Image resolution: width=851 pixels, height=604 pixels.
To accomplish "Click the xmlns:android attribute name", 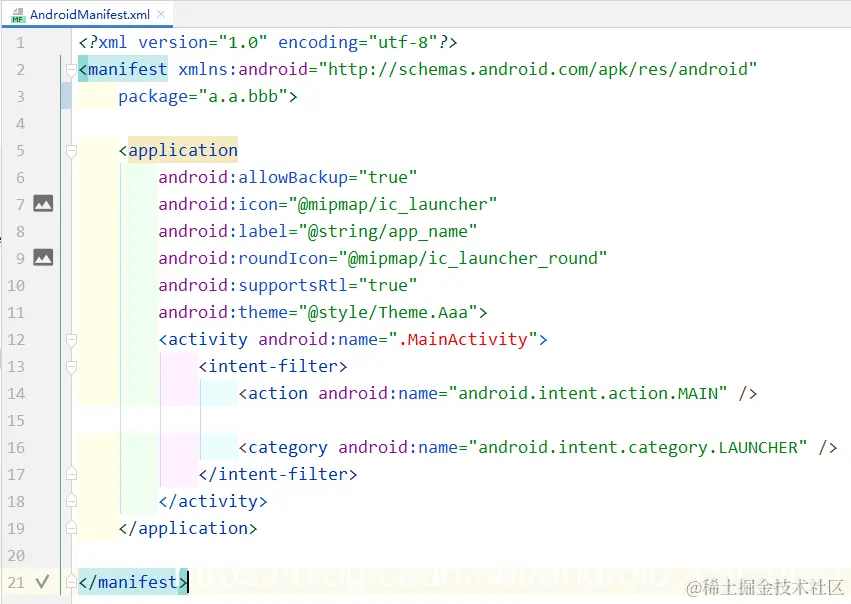I will point(243,69).
